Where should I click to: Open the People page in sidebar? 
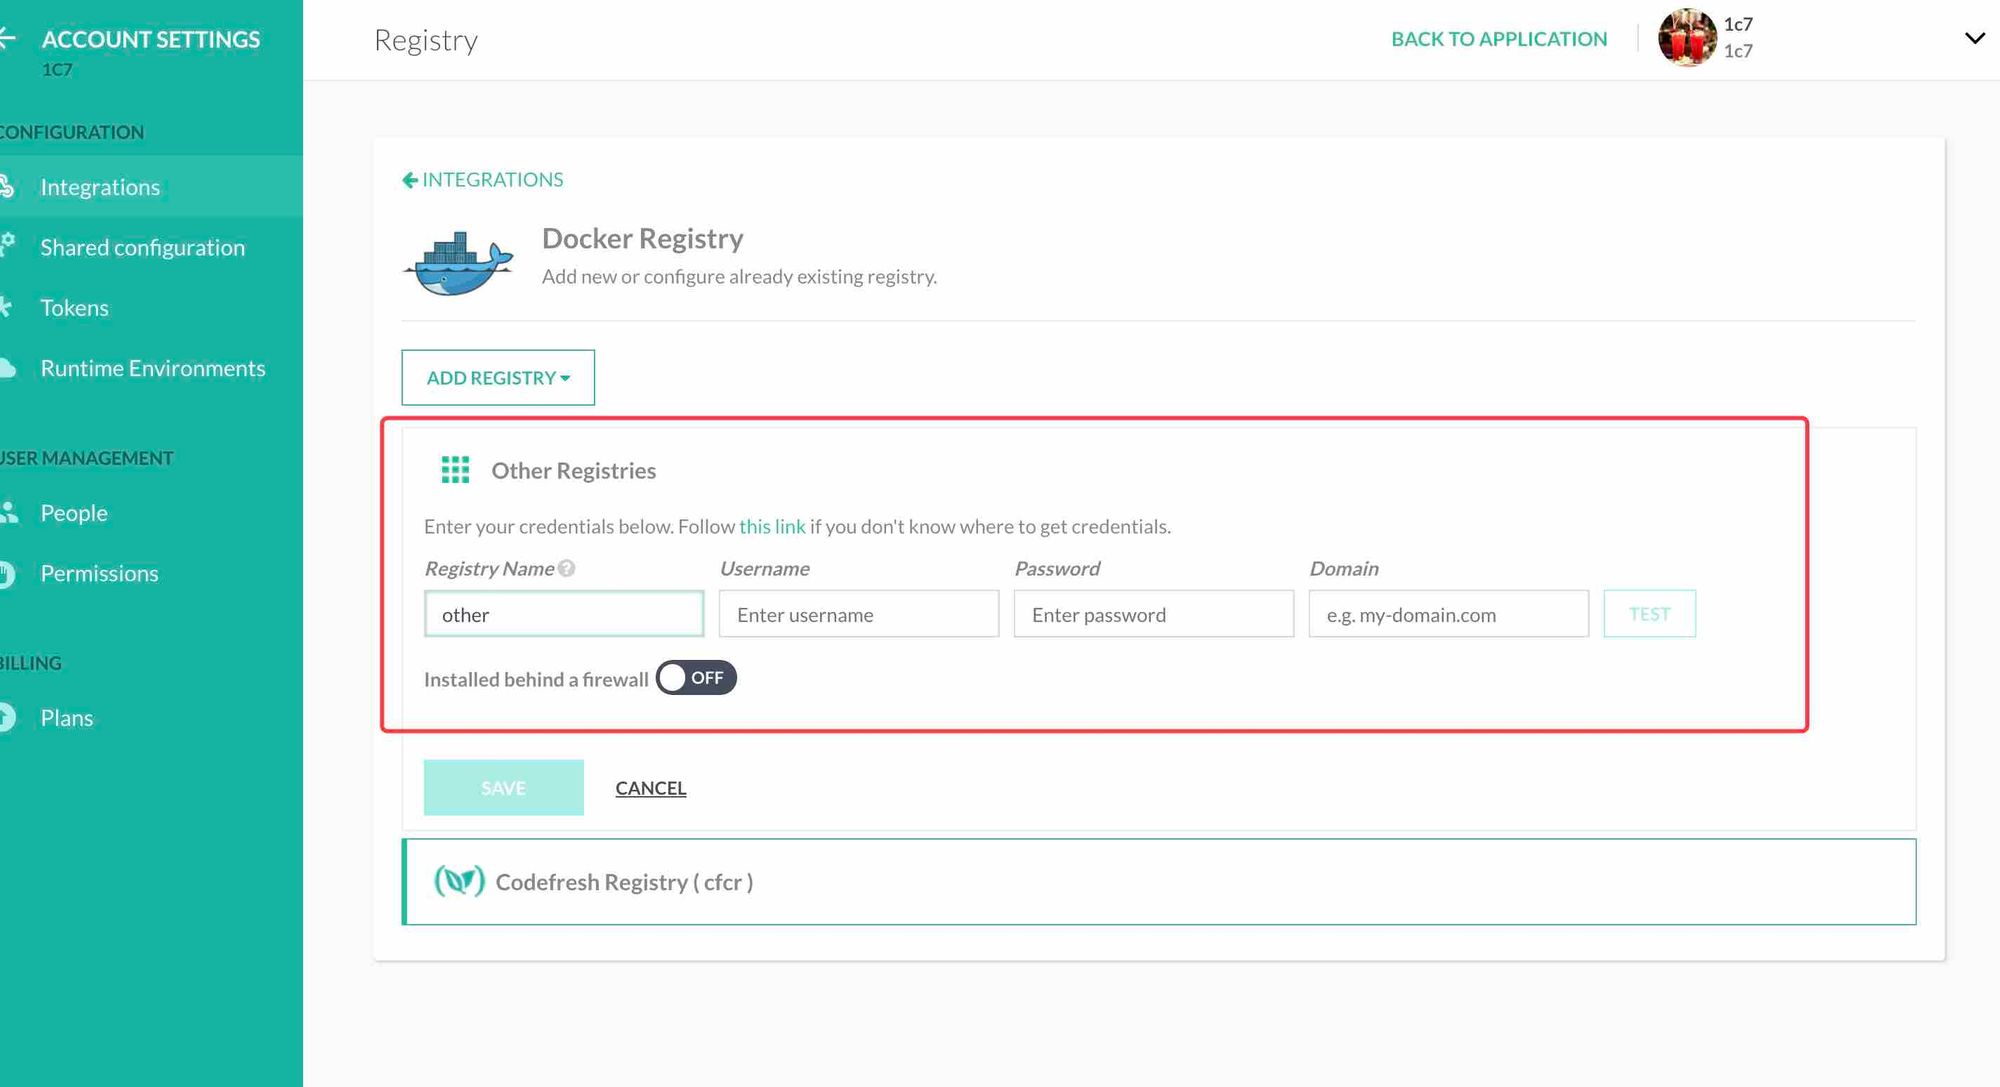73,513
